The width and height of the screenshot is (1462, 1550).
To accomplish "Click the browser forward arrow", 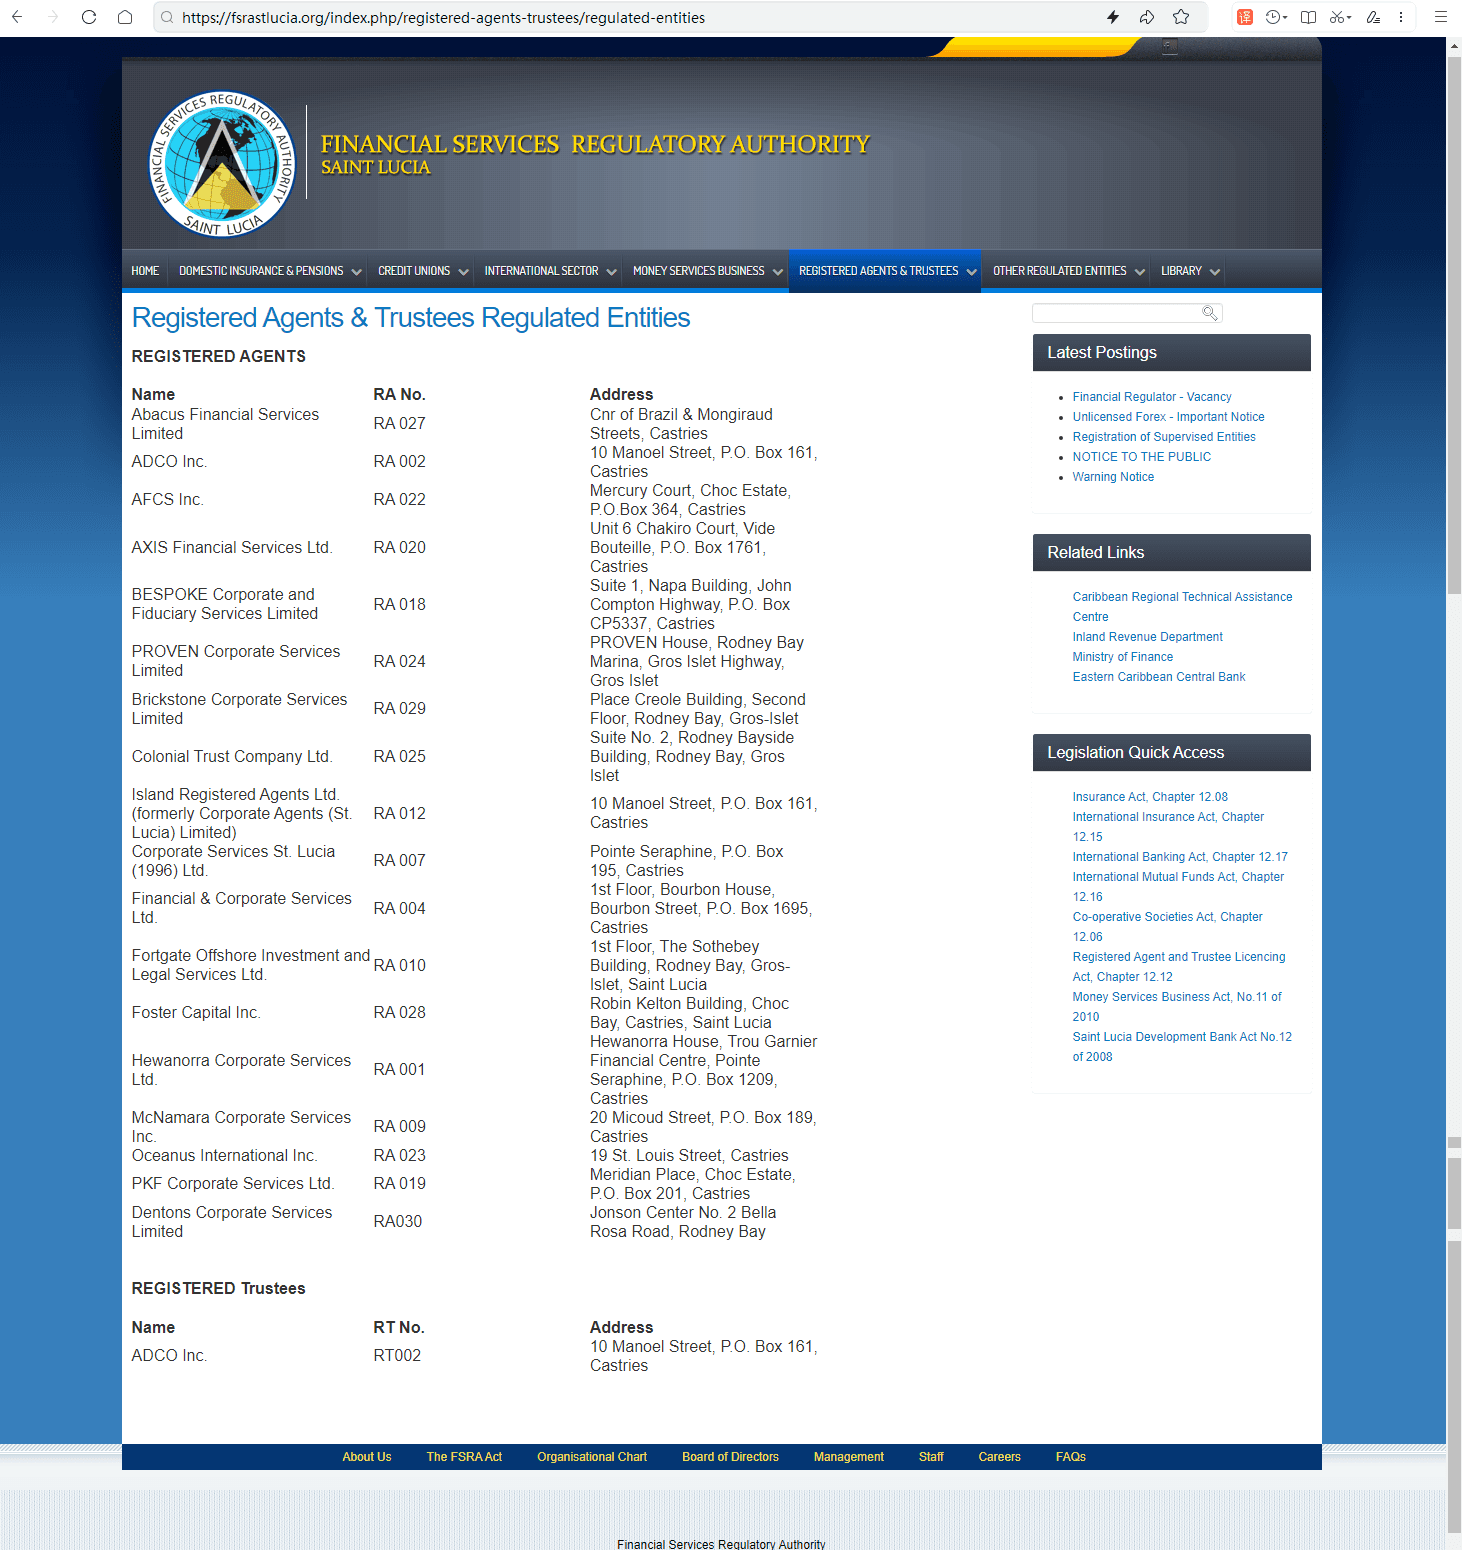I will click(53, 17).
